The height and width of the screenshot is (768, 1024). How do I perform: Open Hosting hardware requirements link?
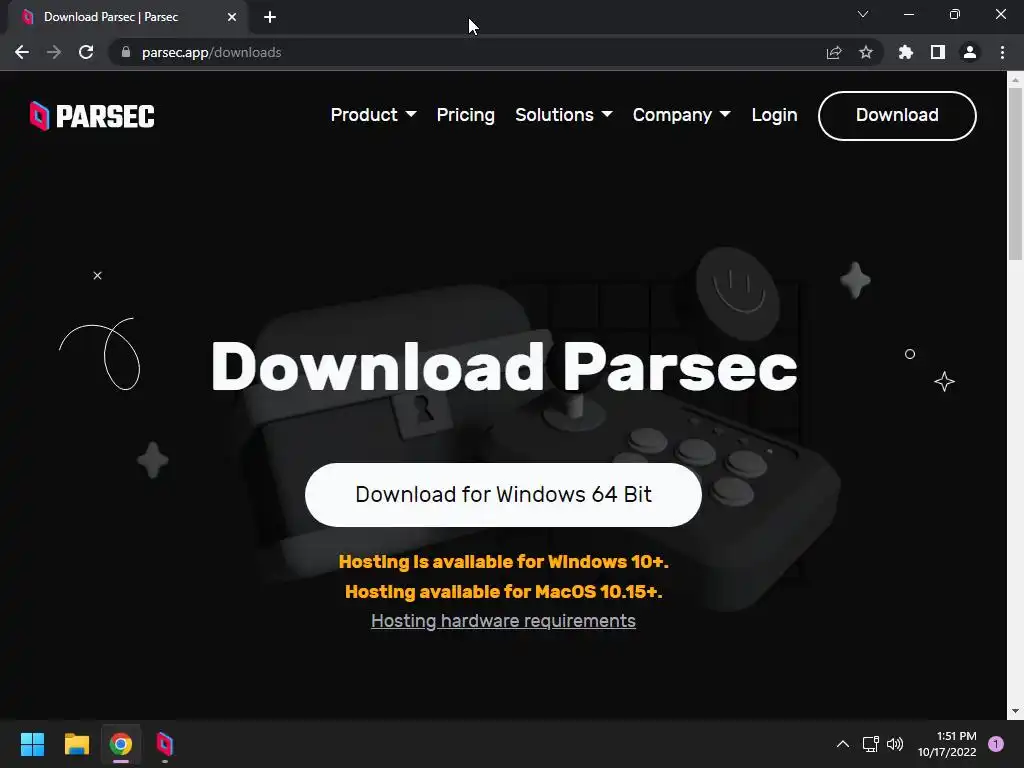coord(504,620)
